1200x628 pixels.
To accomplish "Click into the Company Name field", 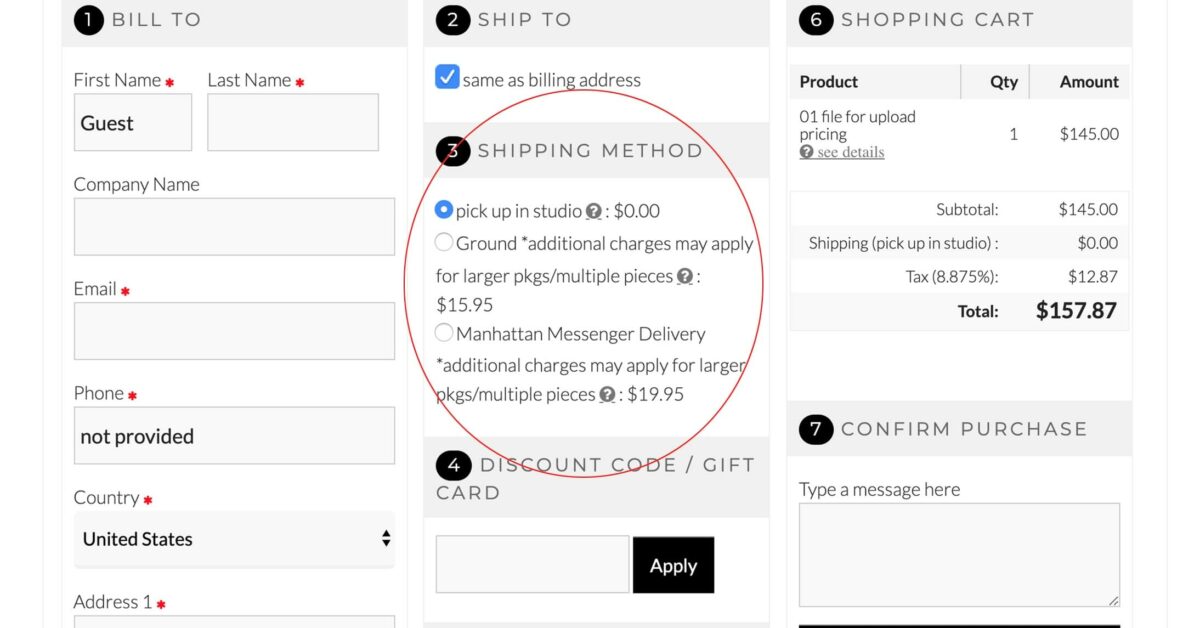I will [x=234, y=227].
